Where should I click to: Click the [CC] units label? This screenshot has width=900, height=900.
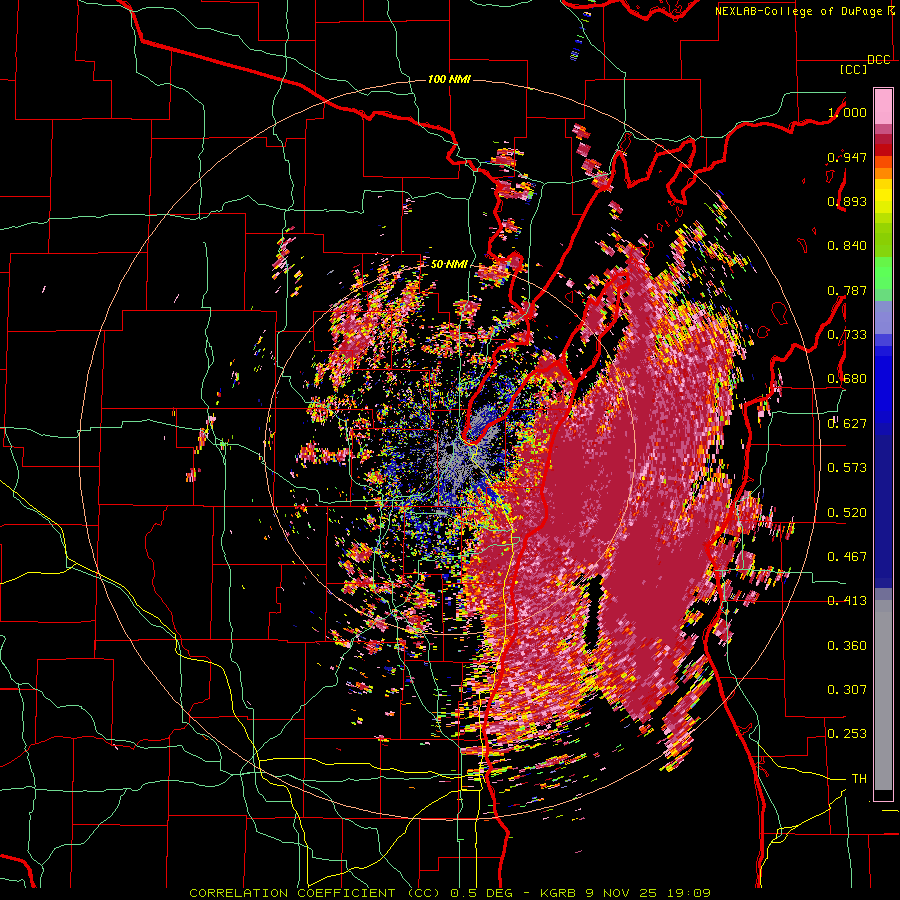pos(854,69)
